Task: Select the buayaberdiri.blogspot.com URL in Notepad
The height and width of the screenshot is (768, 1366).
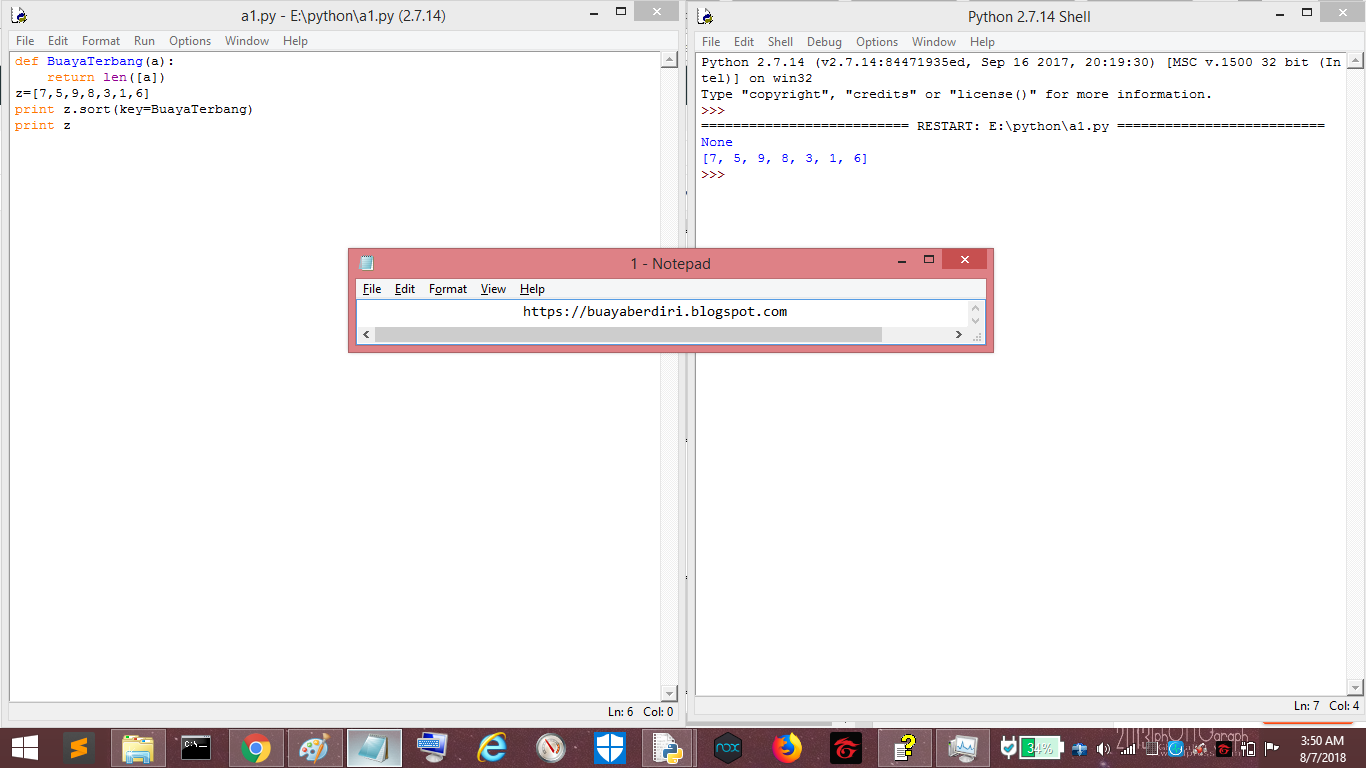Action: pos(655,311)
